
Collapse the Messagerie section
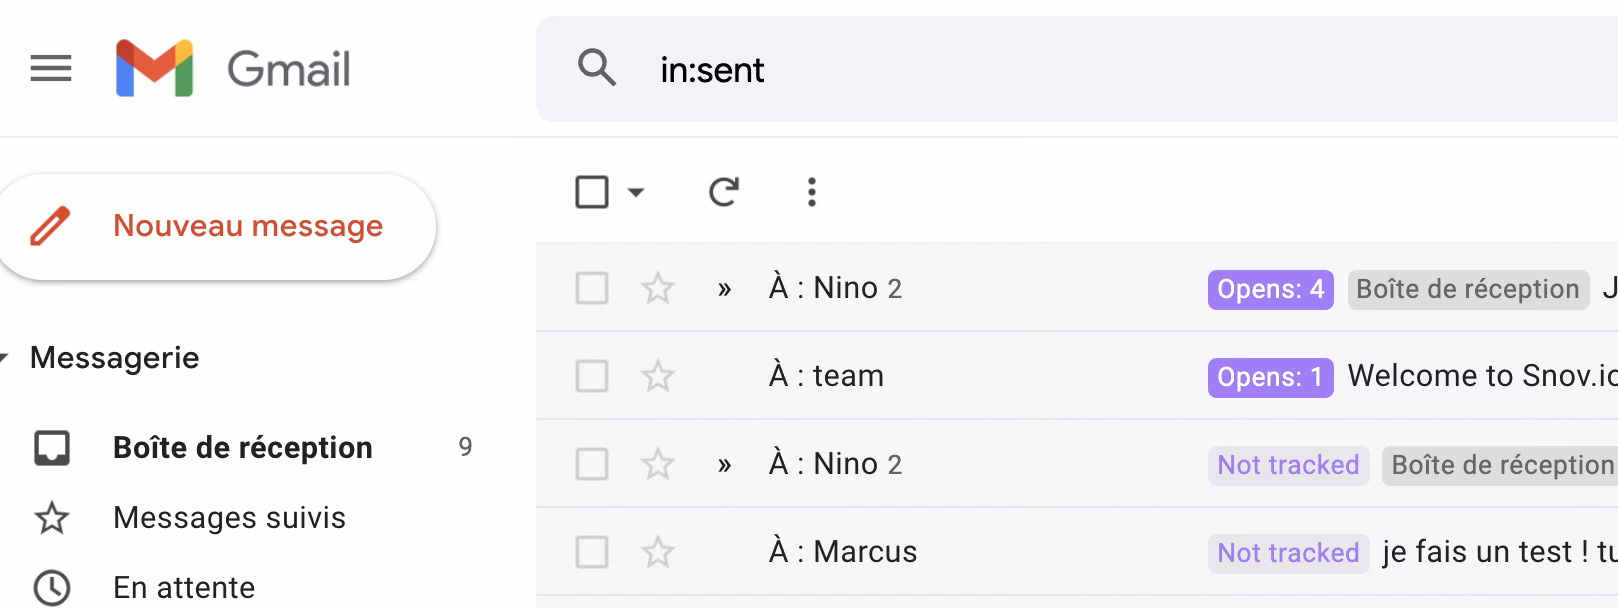pos(6,358)
